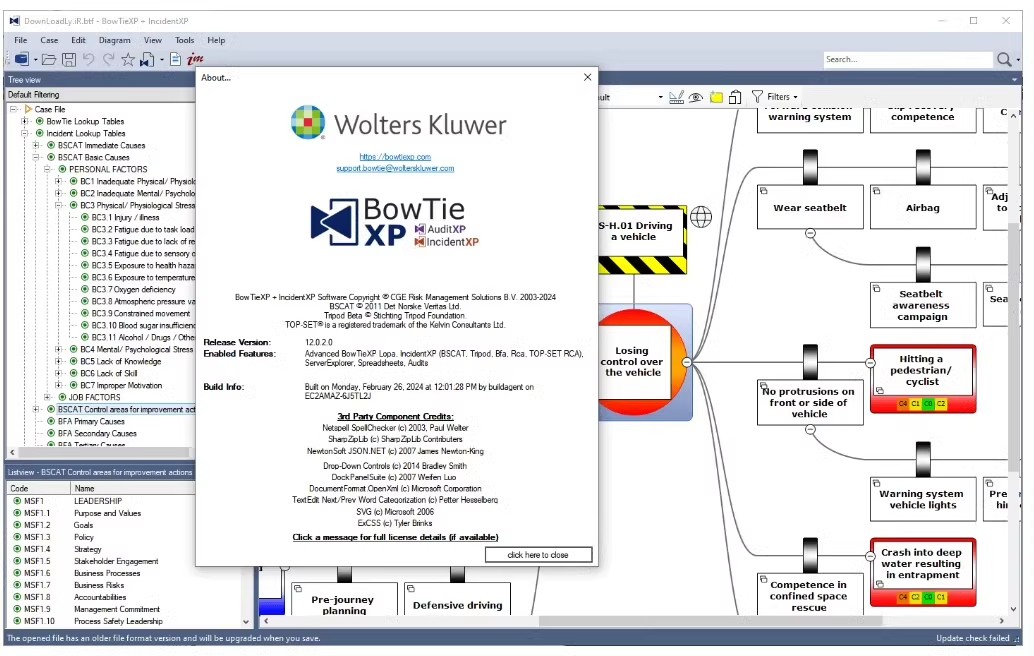Collapse the PERSONAL FACTORS node

click(x=47, y=169)
